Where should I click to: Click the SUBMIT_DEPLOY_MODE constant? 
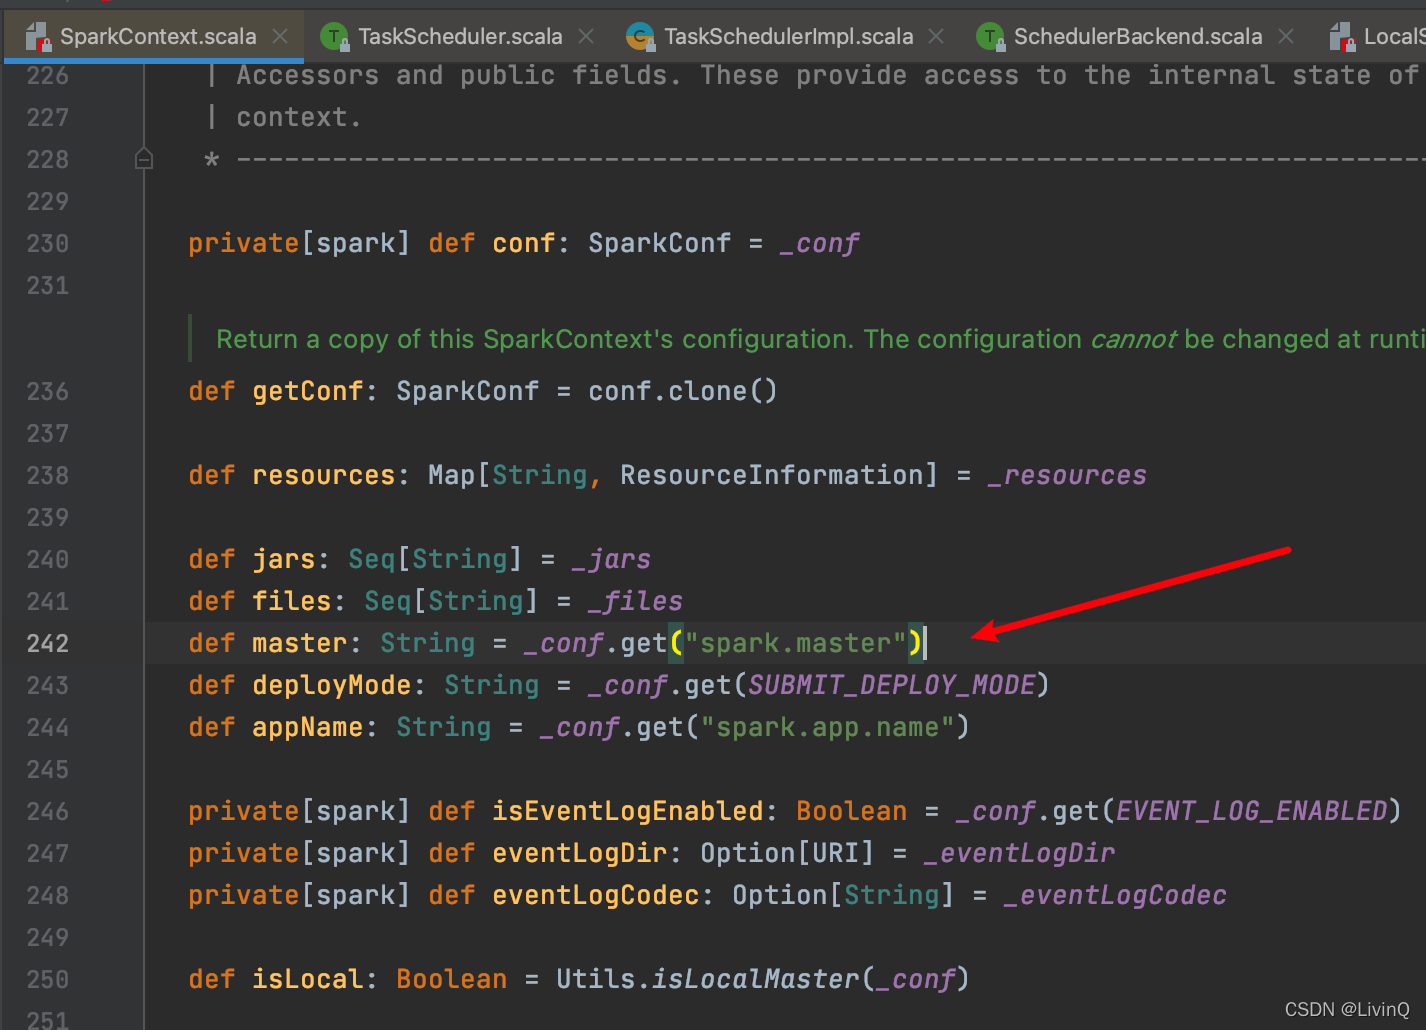(891, 685)
